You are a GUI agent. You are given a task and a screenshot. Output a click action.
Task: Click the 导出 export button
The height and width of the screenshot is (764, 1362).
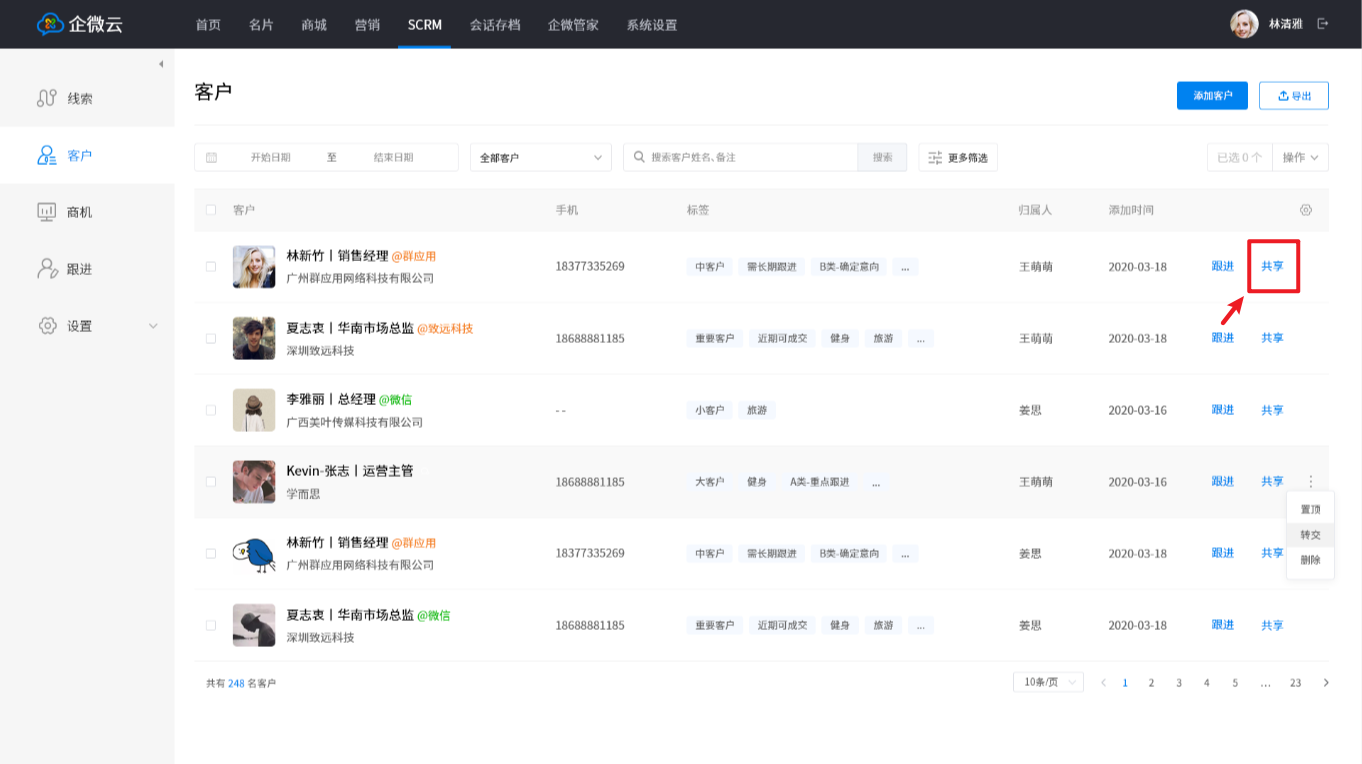click(x=1293, y=96)
